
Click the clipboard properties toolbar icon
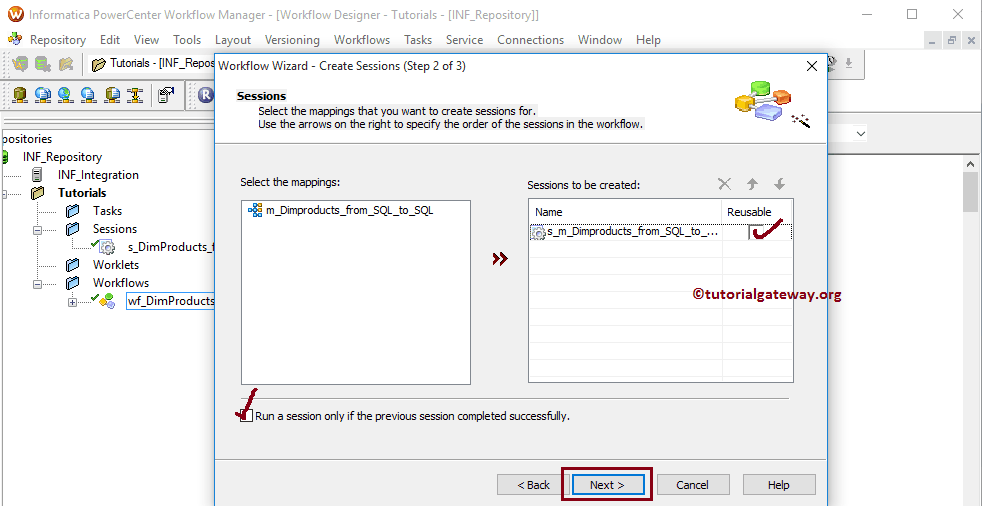166,95
